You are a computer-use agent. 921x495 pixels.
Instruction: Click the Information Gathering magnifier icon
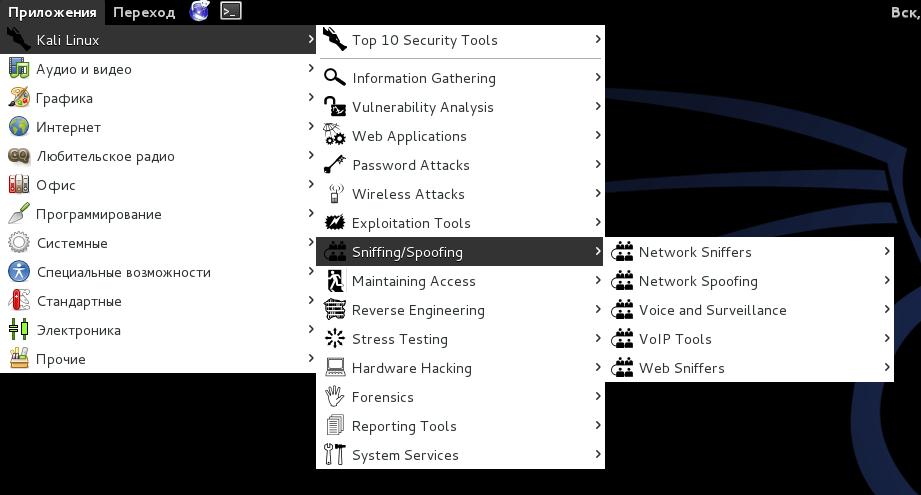click(335, 78)
